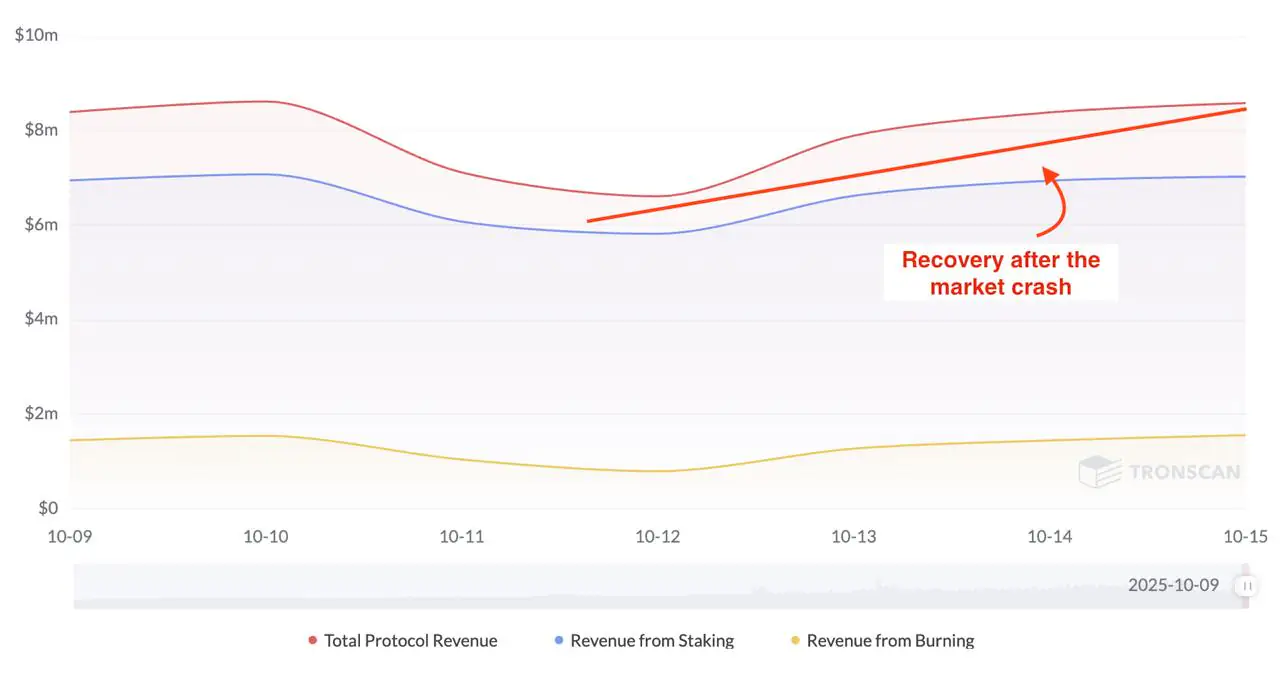The image size is (1280, 676).
Task: Select the 10-12 date on the x-axis
Action: [657, 537]
